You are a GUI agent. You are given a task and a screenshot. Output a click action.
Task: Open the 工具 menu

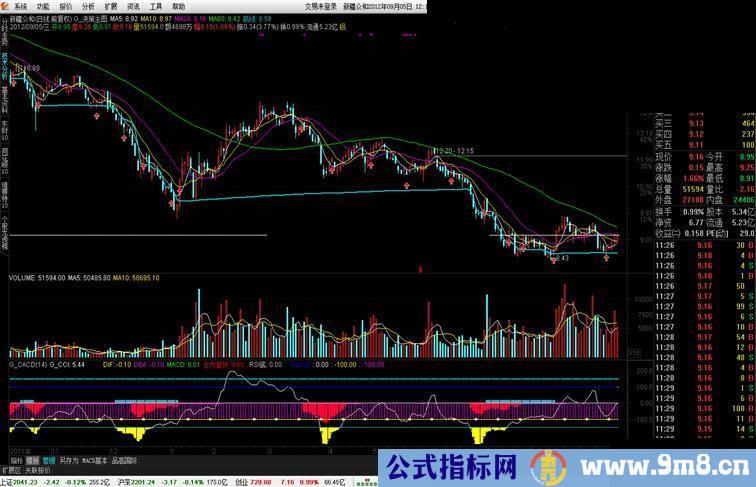(155, 6)
